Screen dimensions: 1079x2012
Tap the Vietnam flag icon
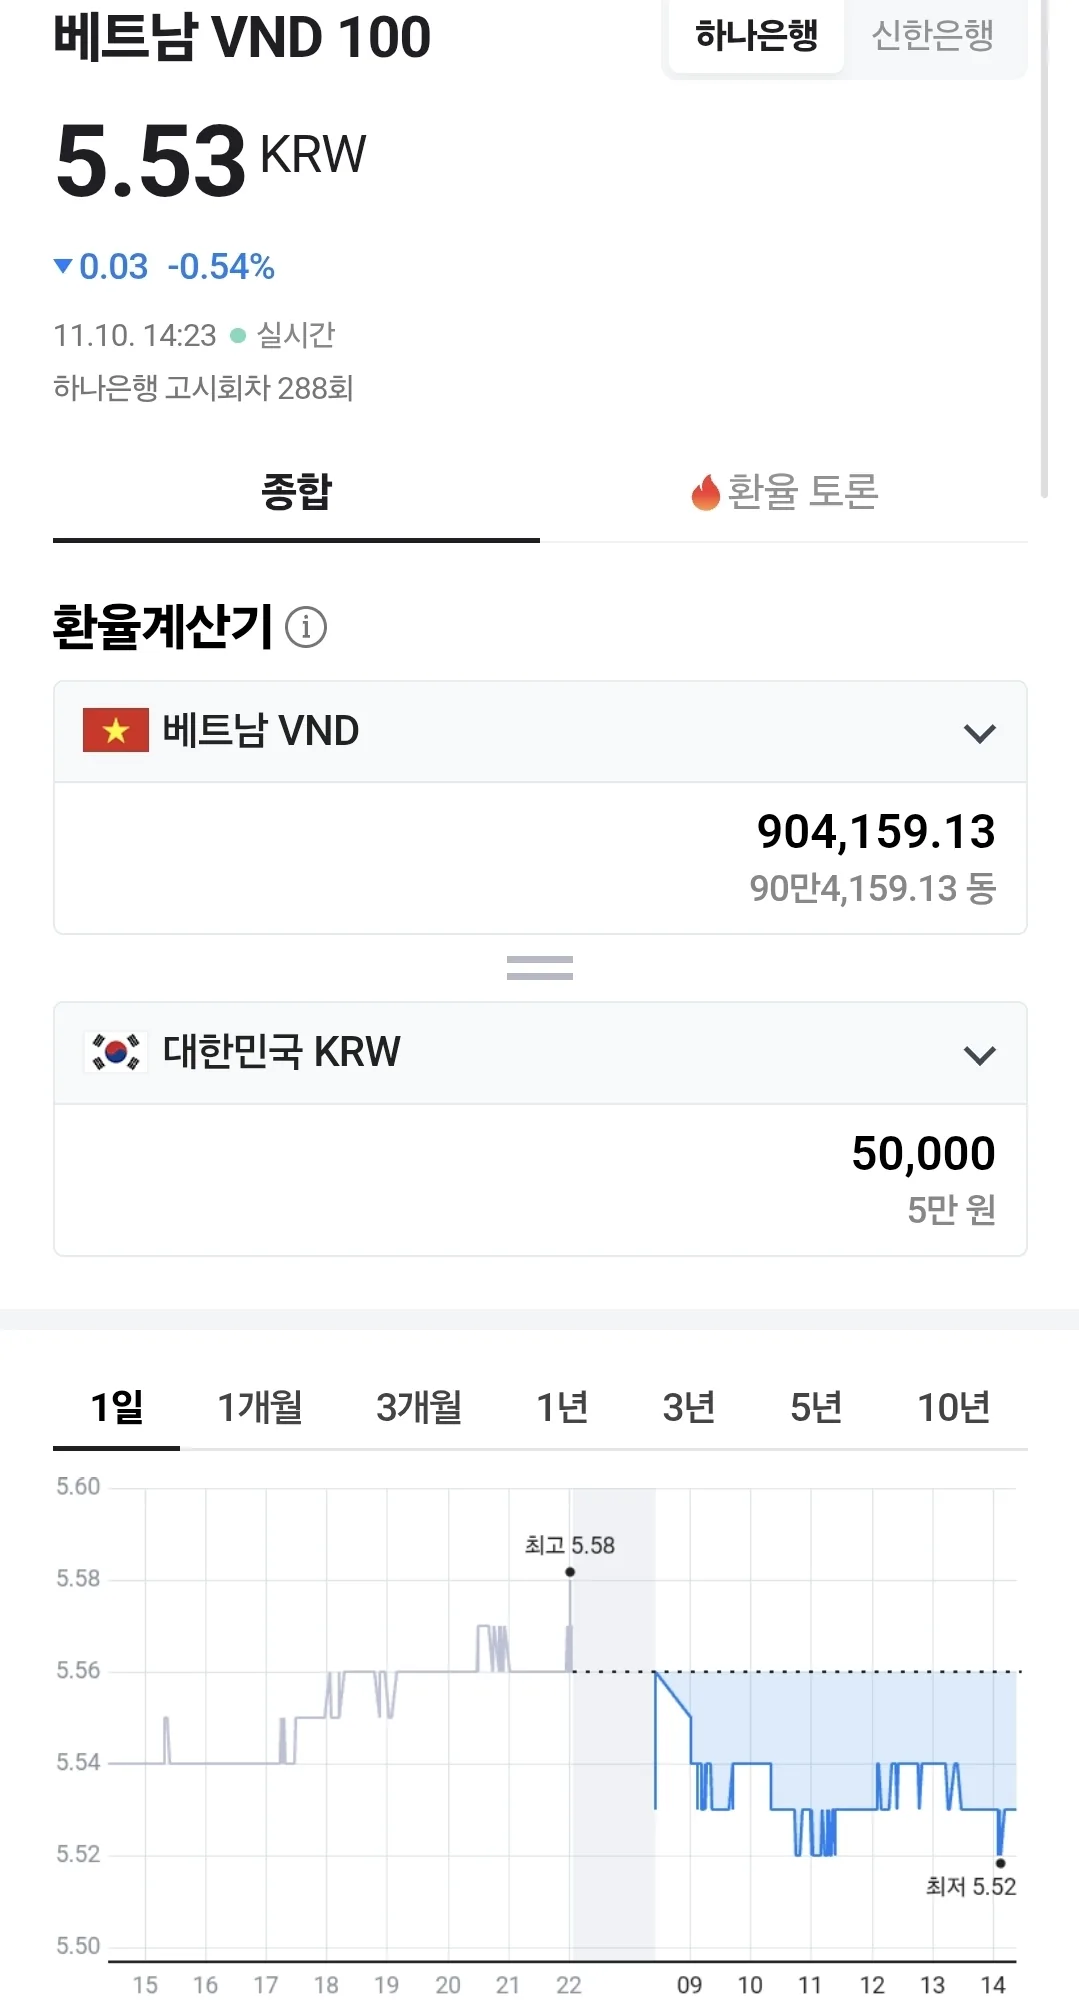coord(116,730)
